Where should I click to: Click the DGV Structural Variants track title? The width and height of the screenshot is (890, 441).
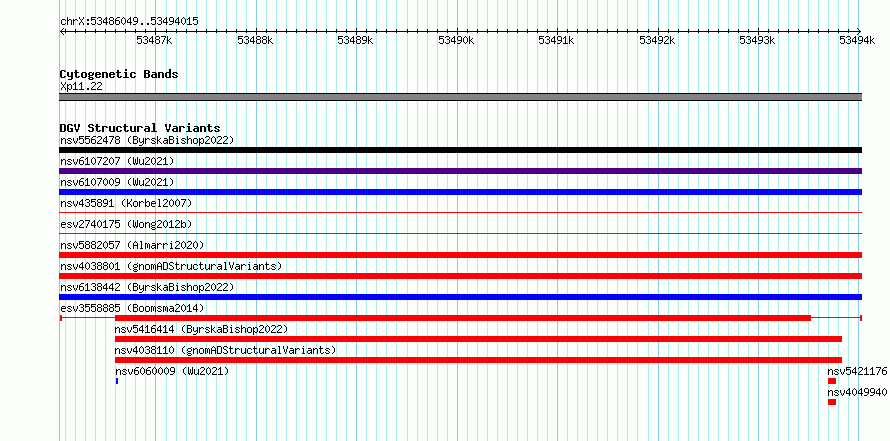tap(140, 128)
